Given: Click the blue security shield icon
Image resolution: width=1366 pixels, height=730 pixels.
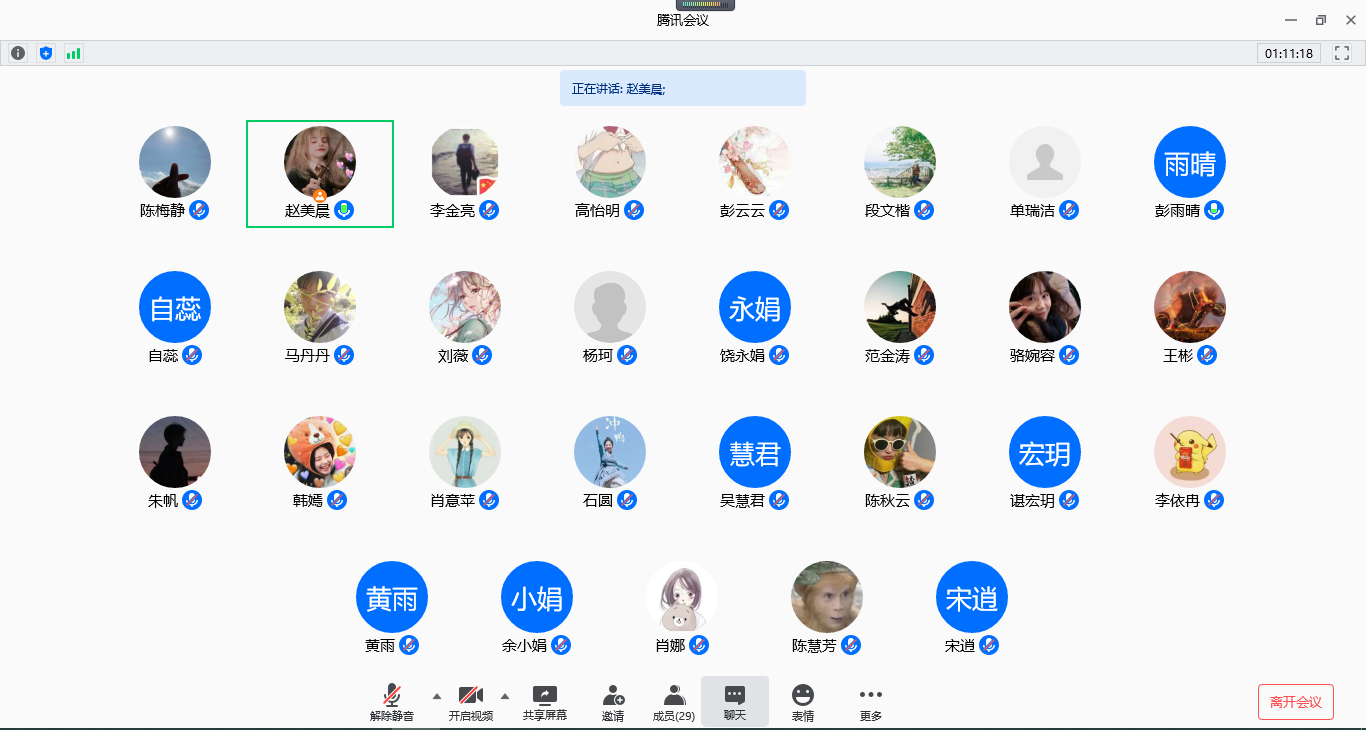Looking at the screenshot, I should tap(45, 53).
